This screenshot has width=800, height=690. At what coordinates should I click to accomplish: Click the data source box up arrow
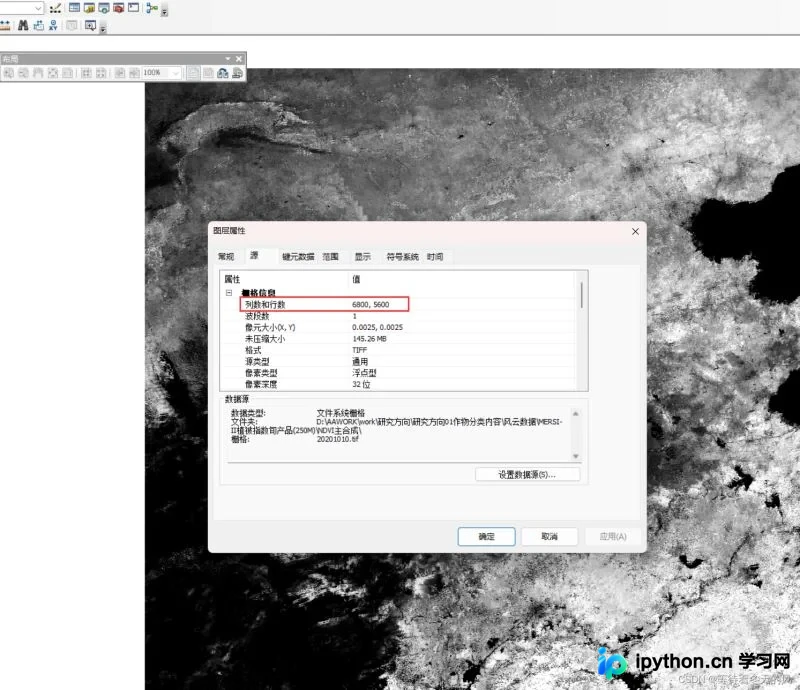click(576, 414)
